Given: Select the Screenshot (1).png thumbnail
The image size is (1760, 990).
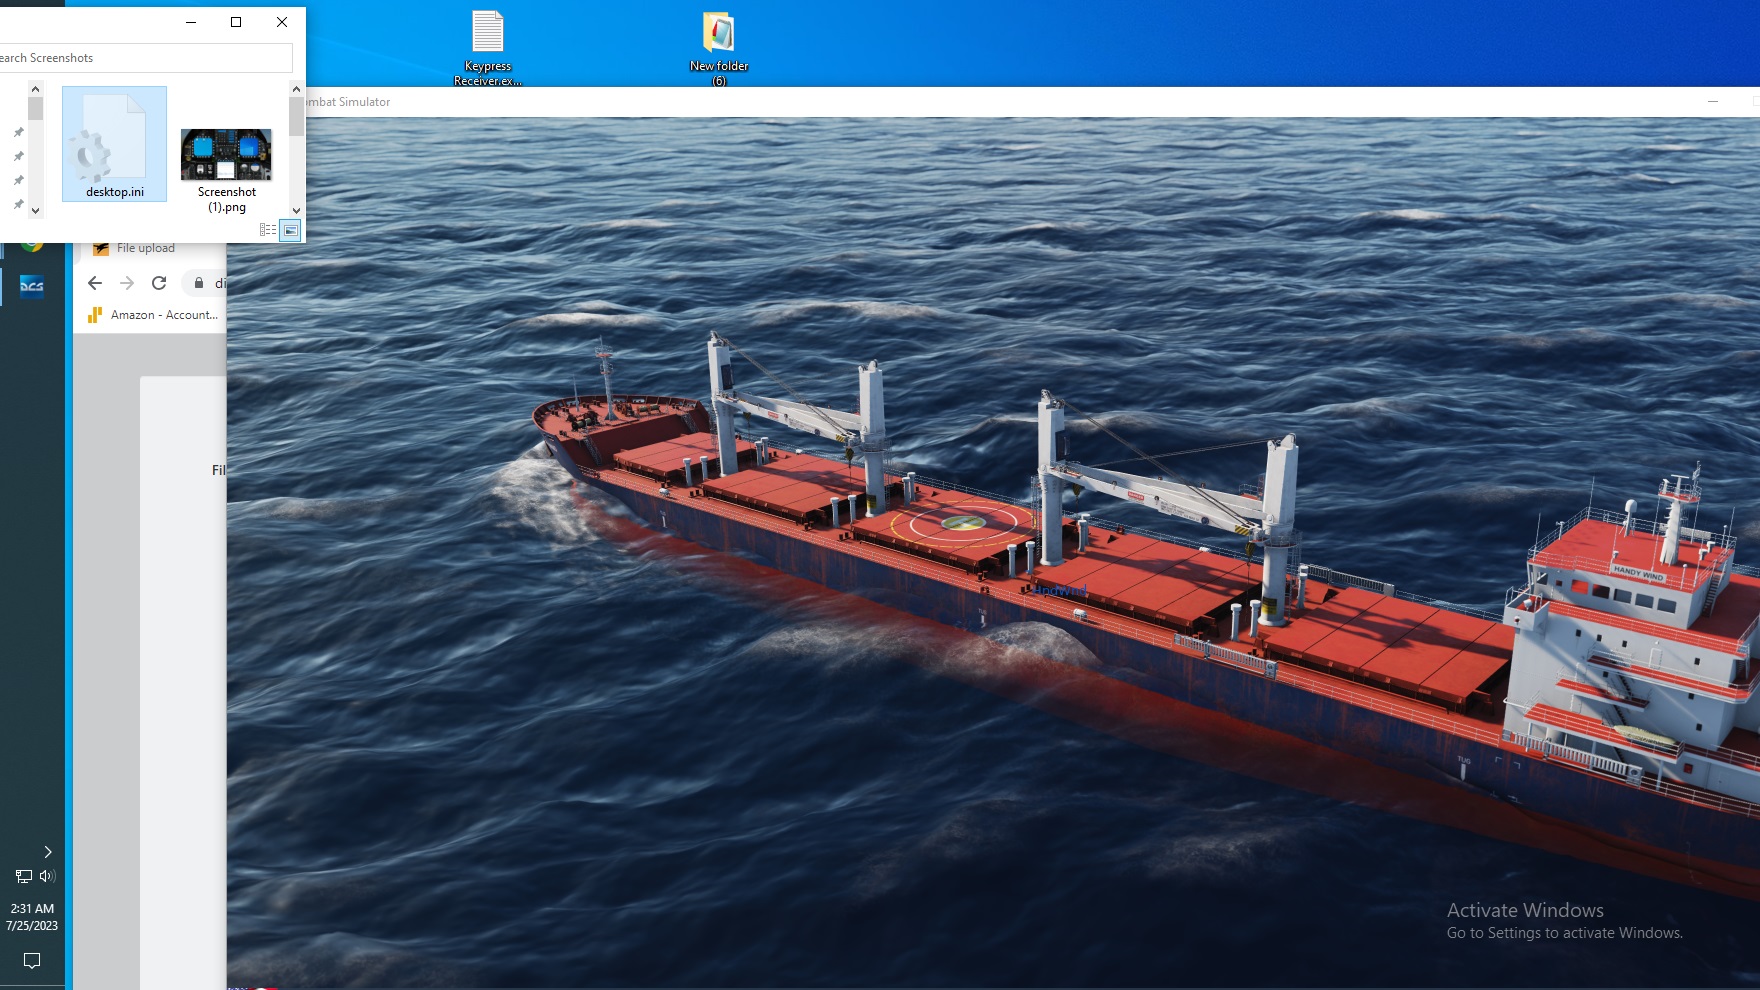Looking at the screenshot, I should click(226, 165).
